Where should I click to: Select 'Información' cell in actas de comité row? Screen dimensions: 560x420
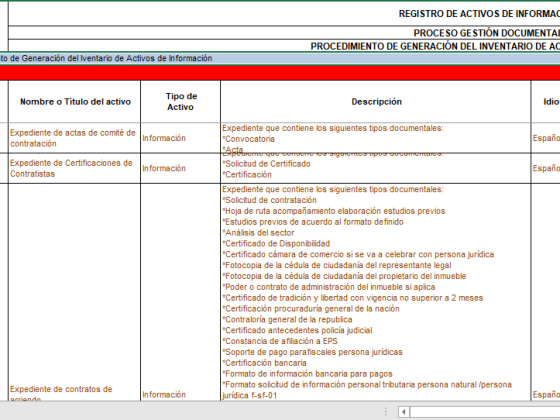(x=180, y=138)
